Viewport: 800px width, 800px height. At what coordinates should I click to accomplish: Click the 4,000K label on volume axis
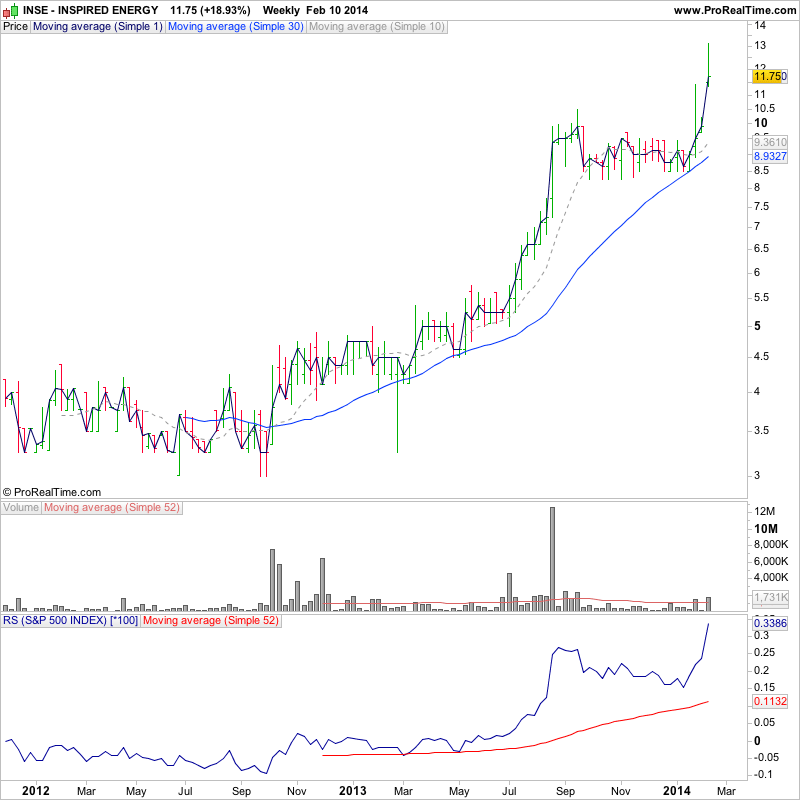point(771,577)
